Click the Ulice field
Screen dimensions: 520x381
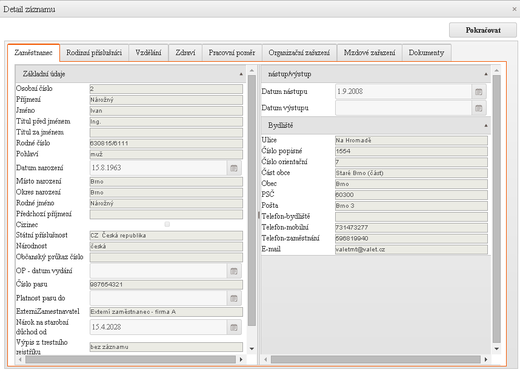(x=411, y=140)
